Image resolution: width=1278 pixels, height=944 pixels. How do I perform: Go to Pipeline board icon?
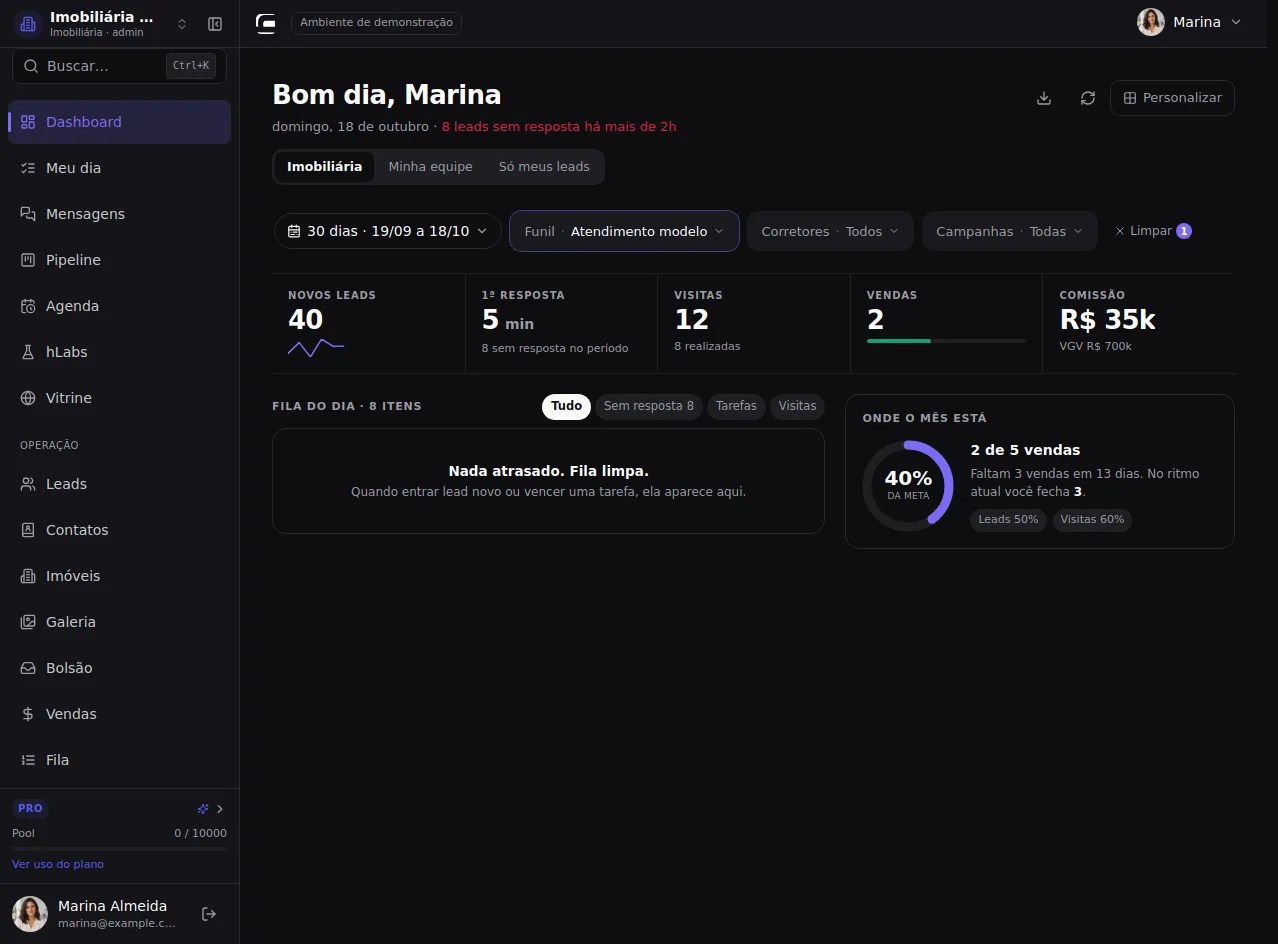pyautogui.click(x=28, y=260)
